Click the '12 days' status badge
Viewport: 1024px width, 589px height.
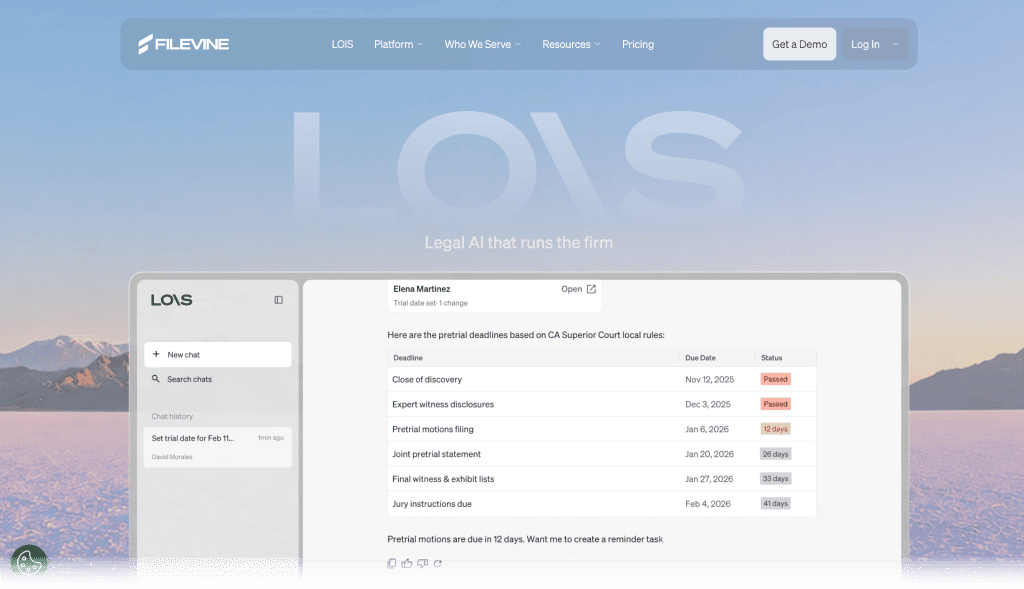pos(775,429)
